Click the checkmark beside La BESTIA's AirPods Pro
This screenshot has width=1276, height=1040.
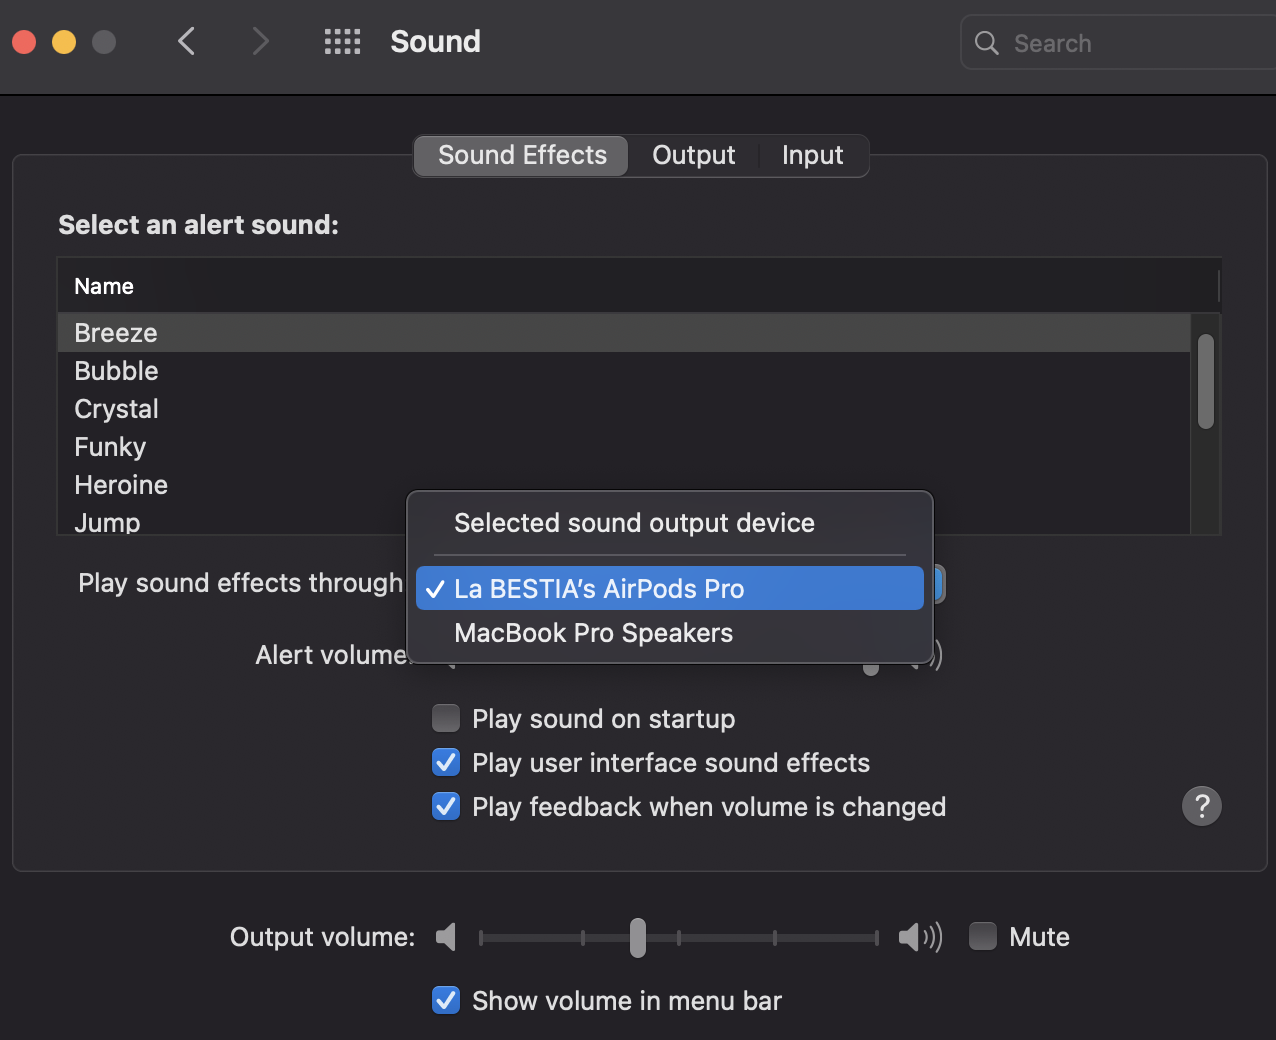(x=435, y=589)
